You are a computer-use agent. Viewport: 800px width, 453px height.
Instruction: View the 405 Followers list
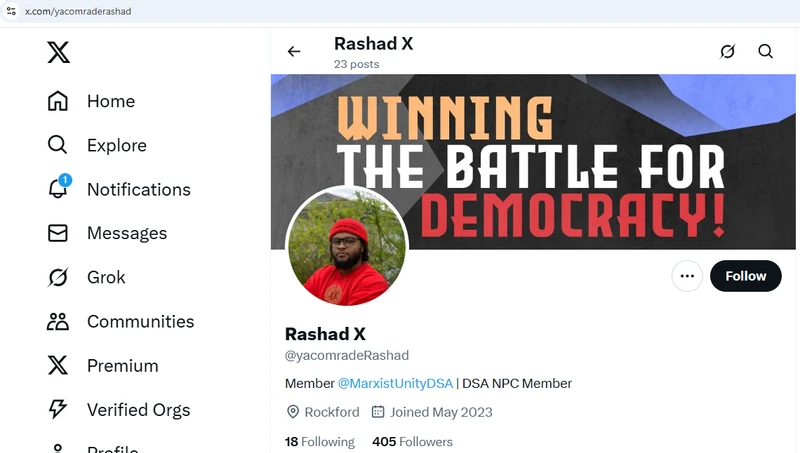[412, 441]
